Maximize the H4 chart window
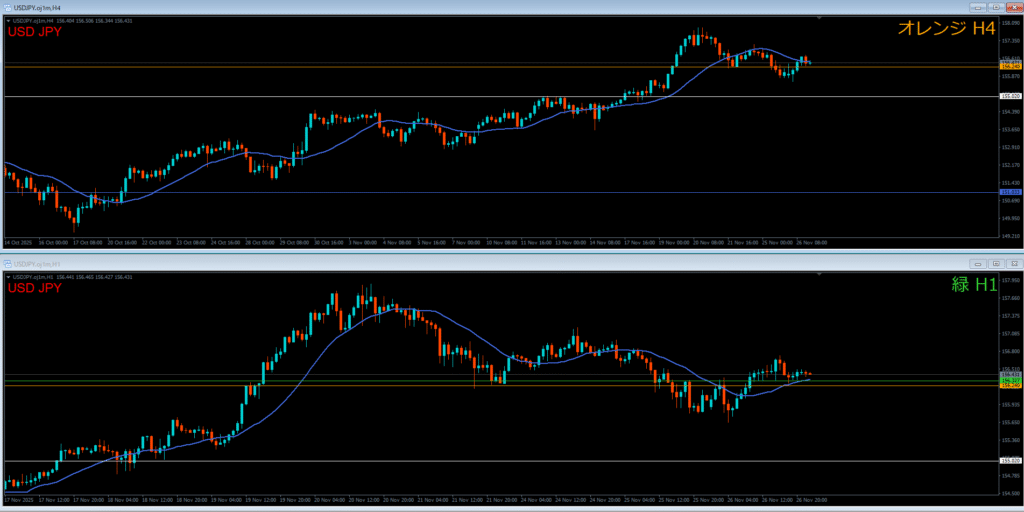Viewport: 1024px width, 512px height. coord(996,7)
